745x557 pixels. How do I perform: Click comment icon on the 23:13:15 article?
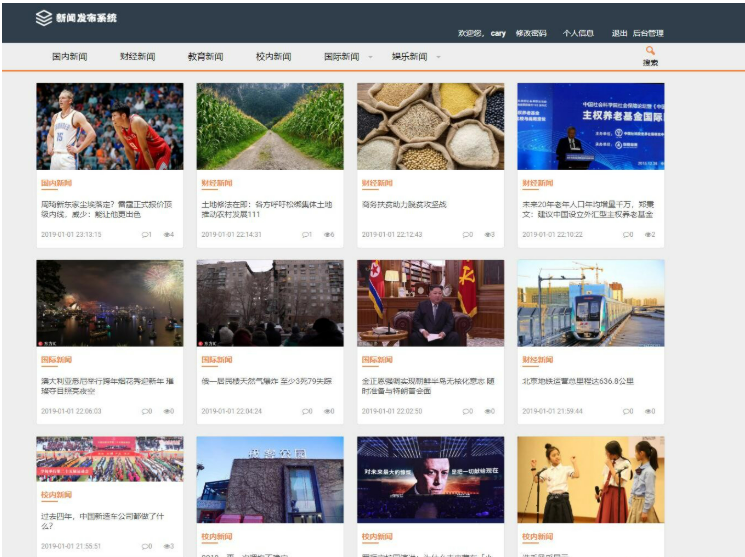coord(145,234)
